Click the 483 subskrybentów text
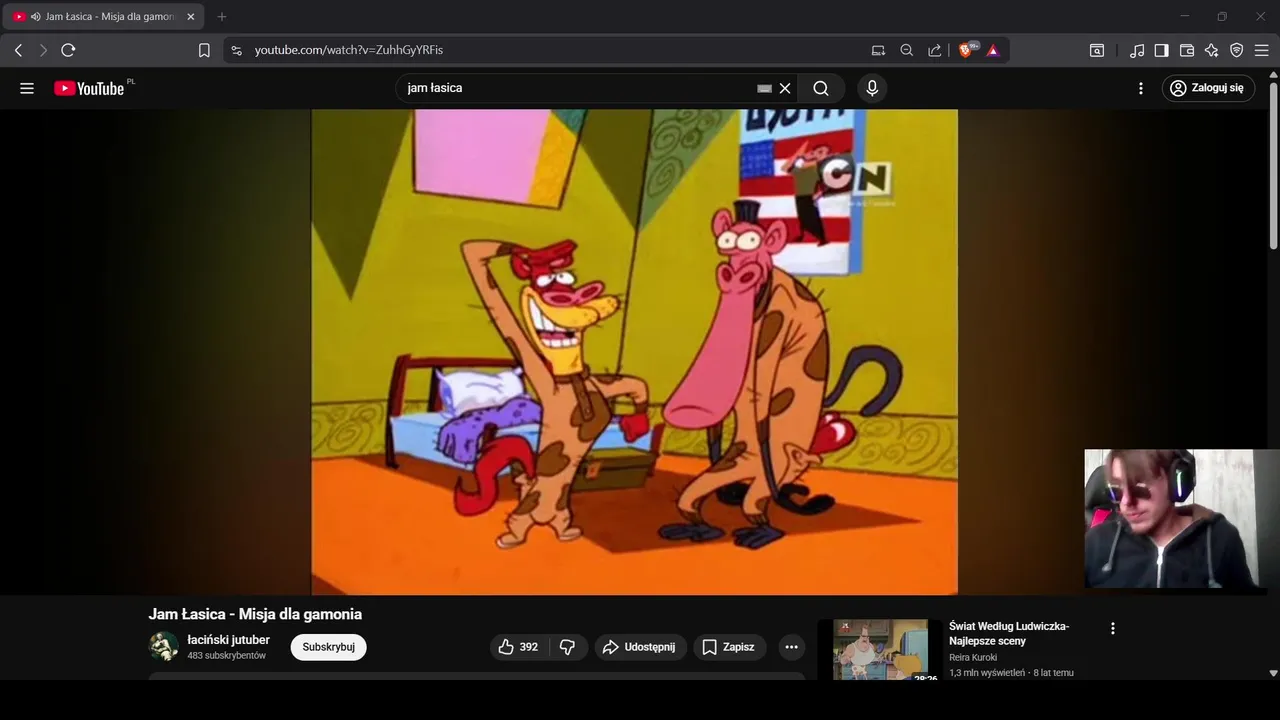 click(x=226, y=656)
